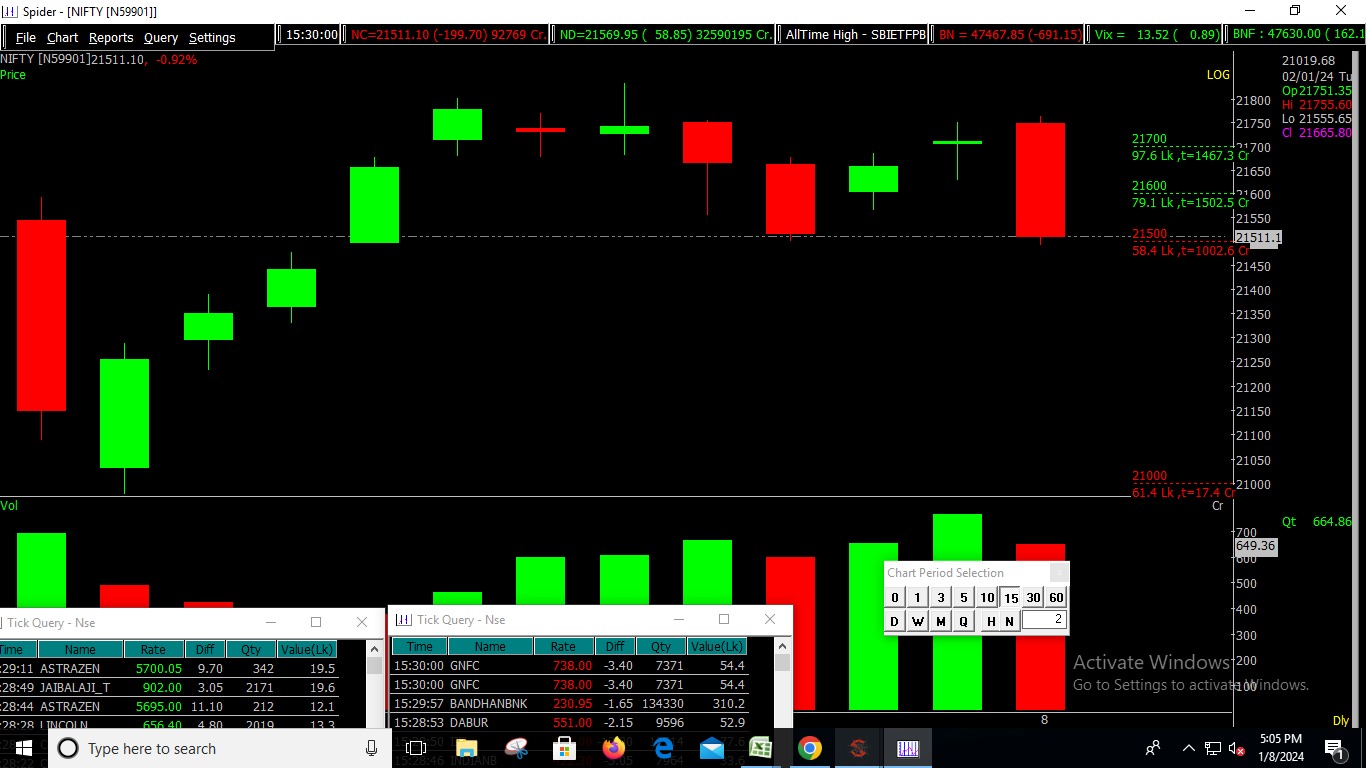Screen dimensions: 1366x768
Task: Click the 'H' button in Chart Period Selection
Action: [x=991, y=621]
